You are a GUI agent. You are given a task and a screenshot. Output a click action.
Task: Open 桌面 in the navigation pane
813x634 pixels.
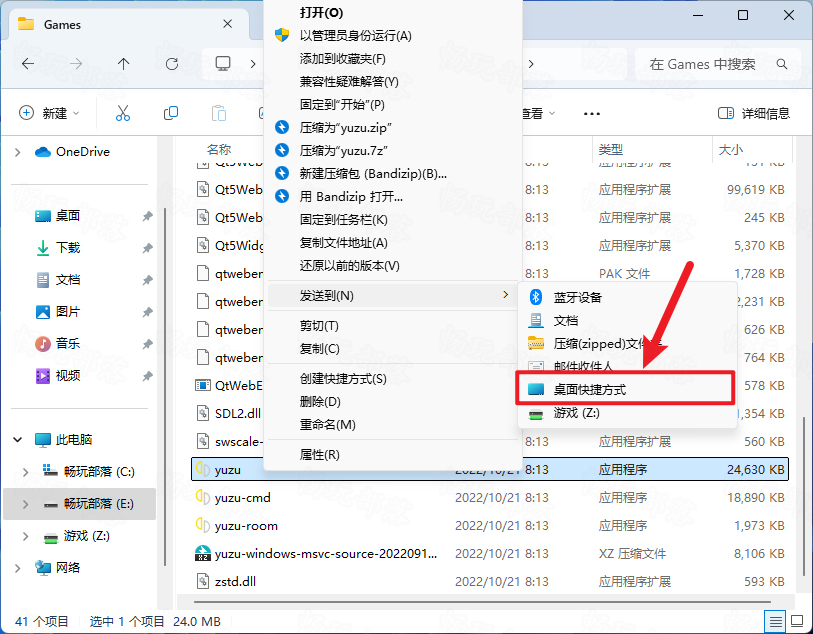tap(68, 216)
